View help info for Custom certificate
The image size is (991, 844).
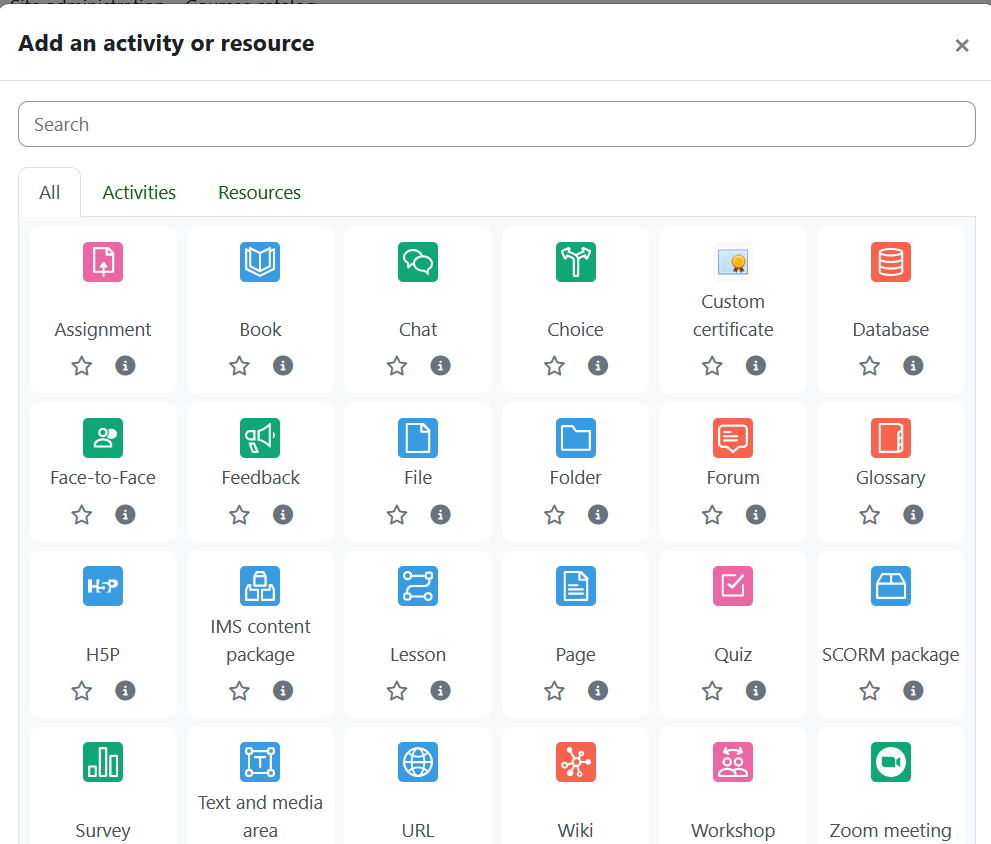point(756,366)
